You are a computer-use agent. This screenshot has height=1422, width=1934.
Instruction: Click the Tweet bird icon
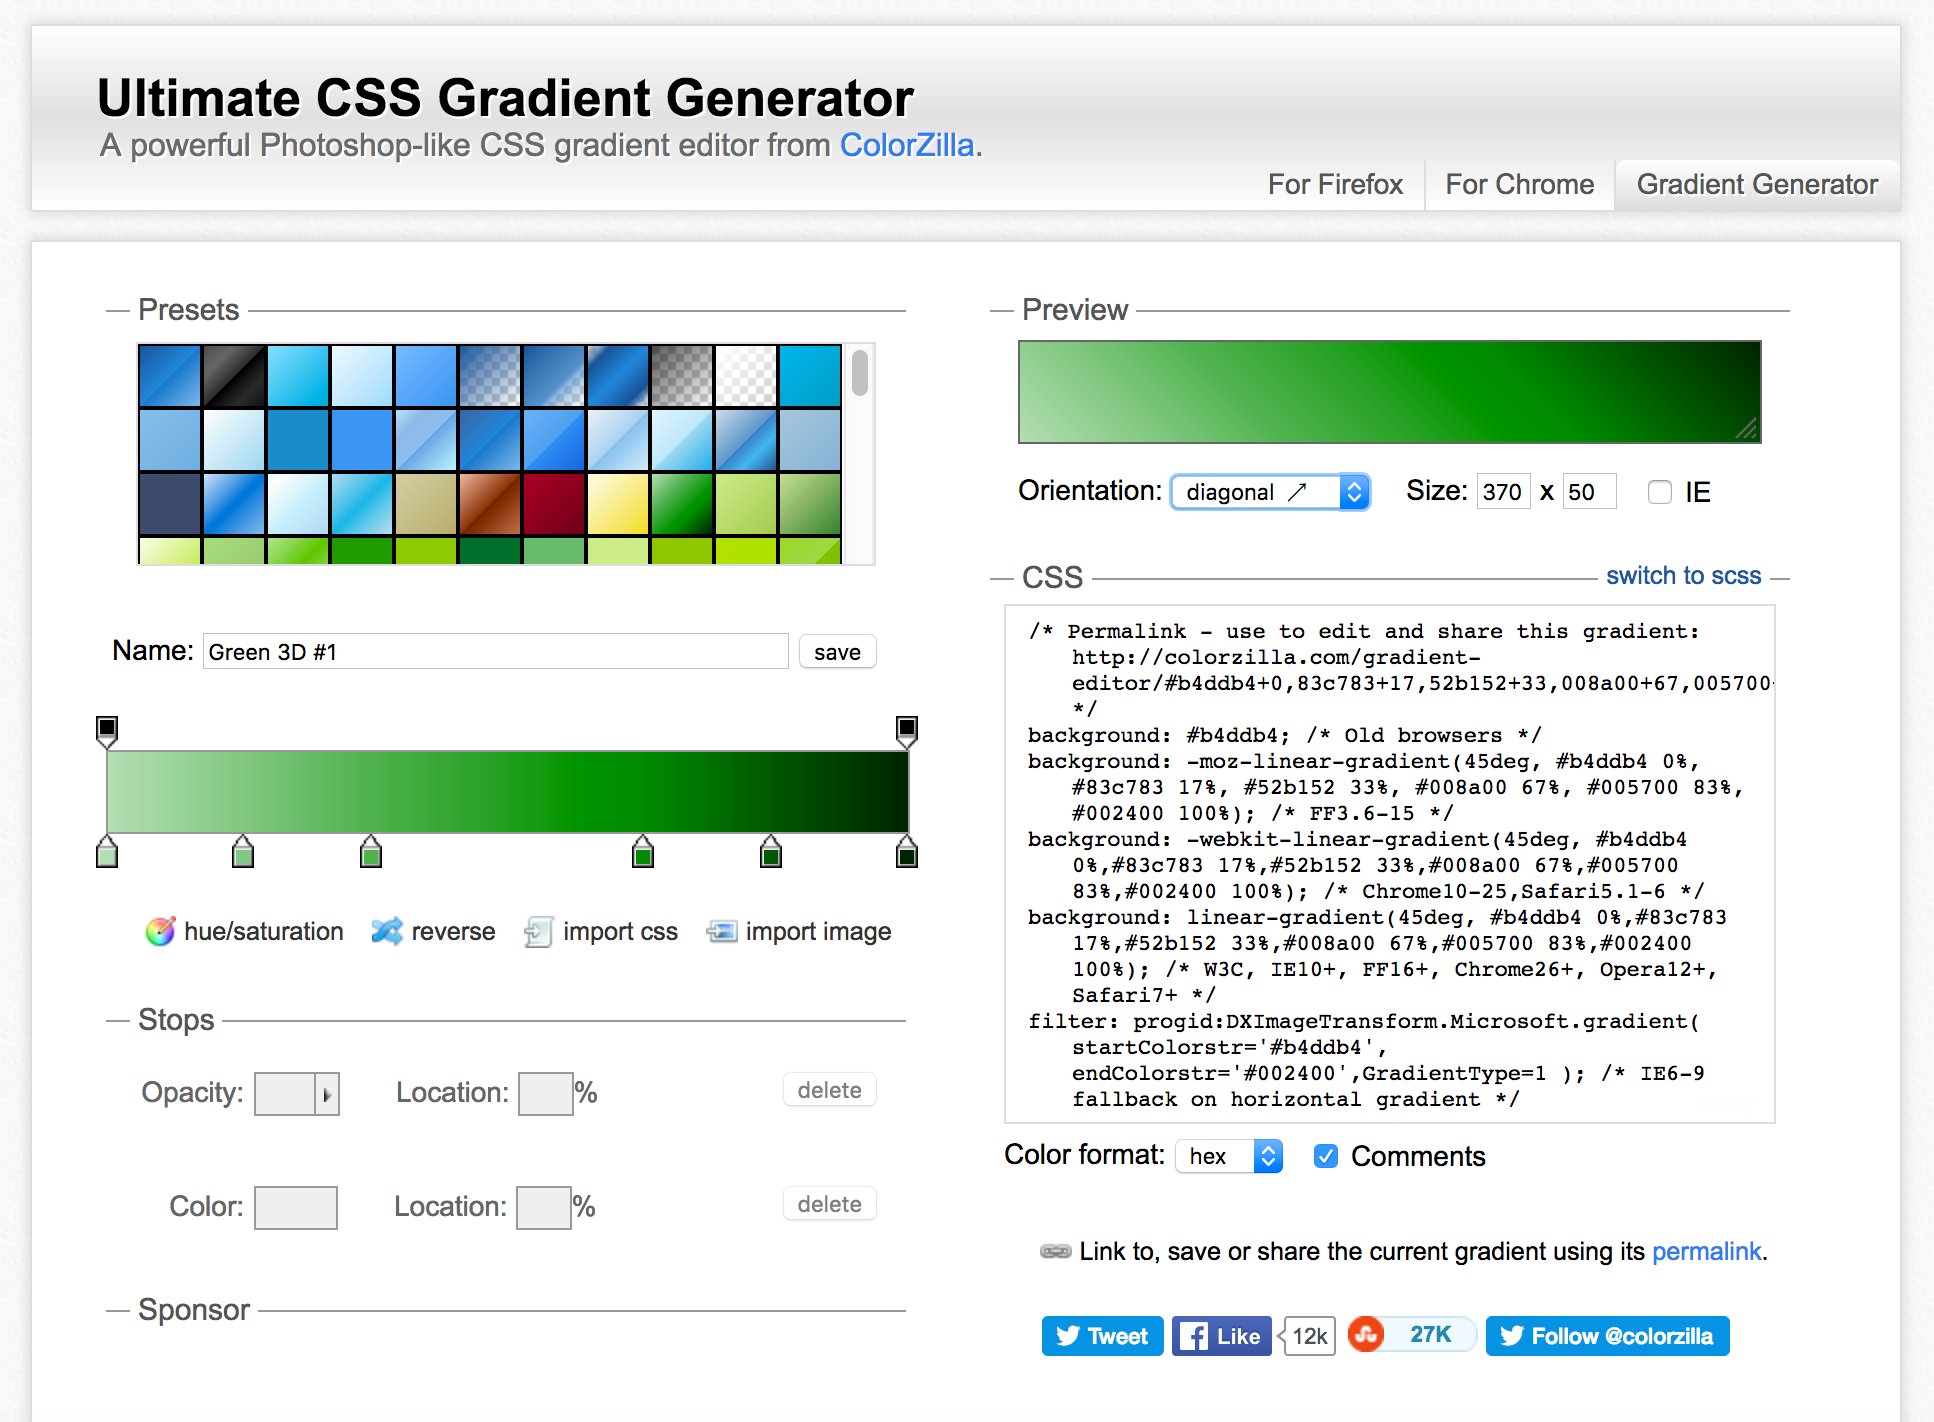click(1069, 1335)
